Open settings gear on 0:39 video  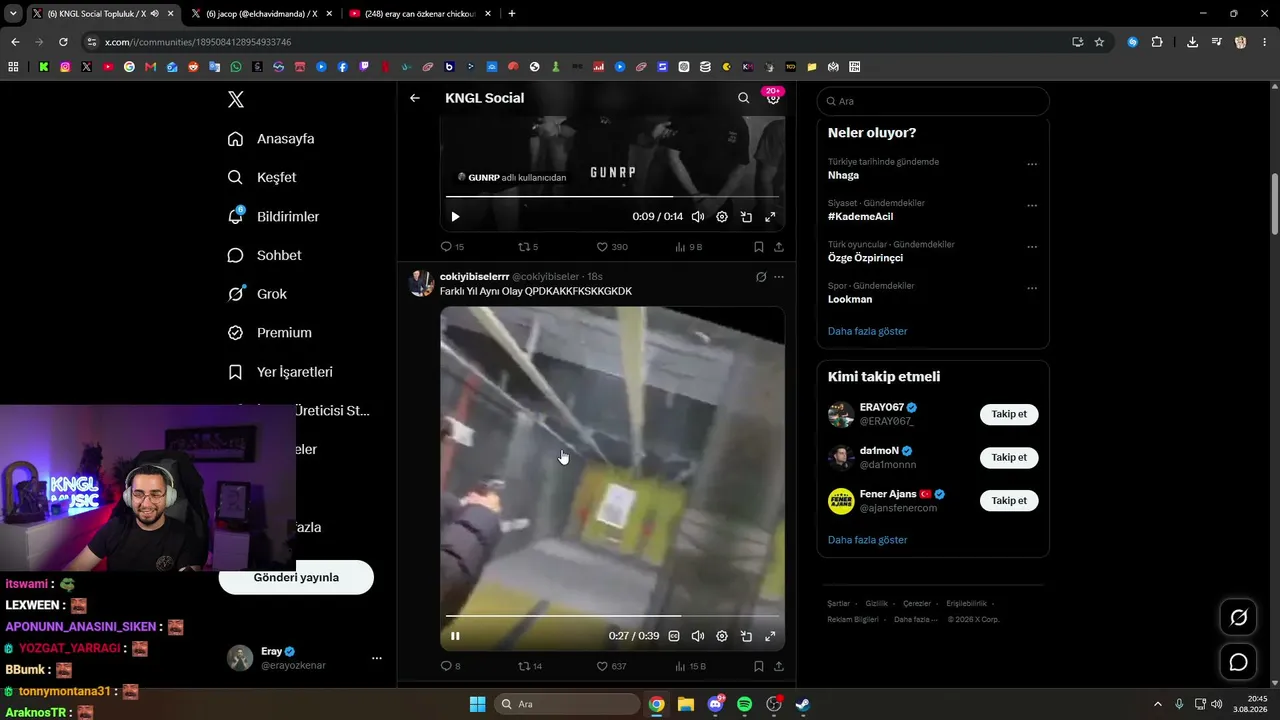tap(722, 636)
